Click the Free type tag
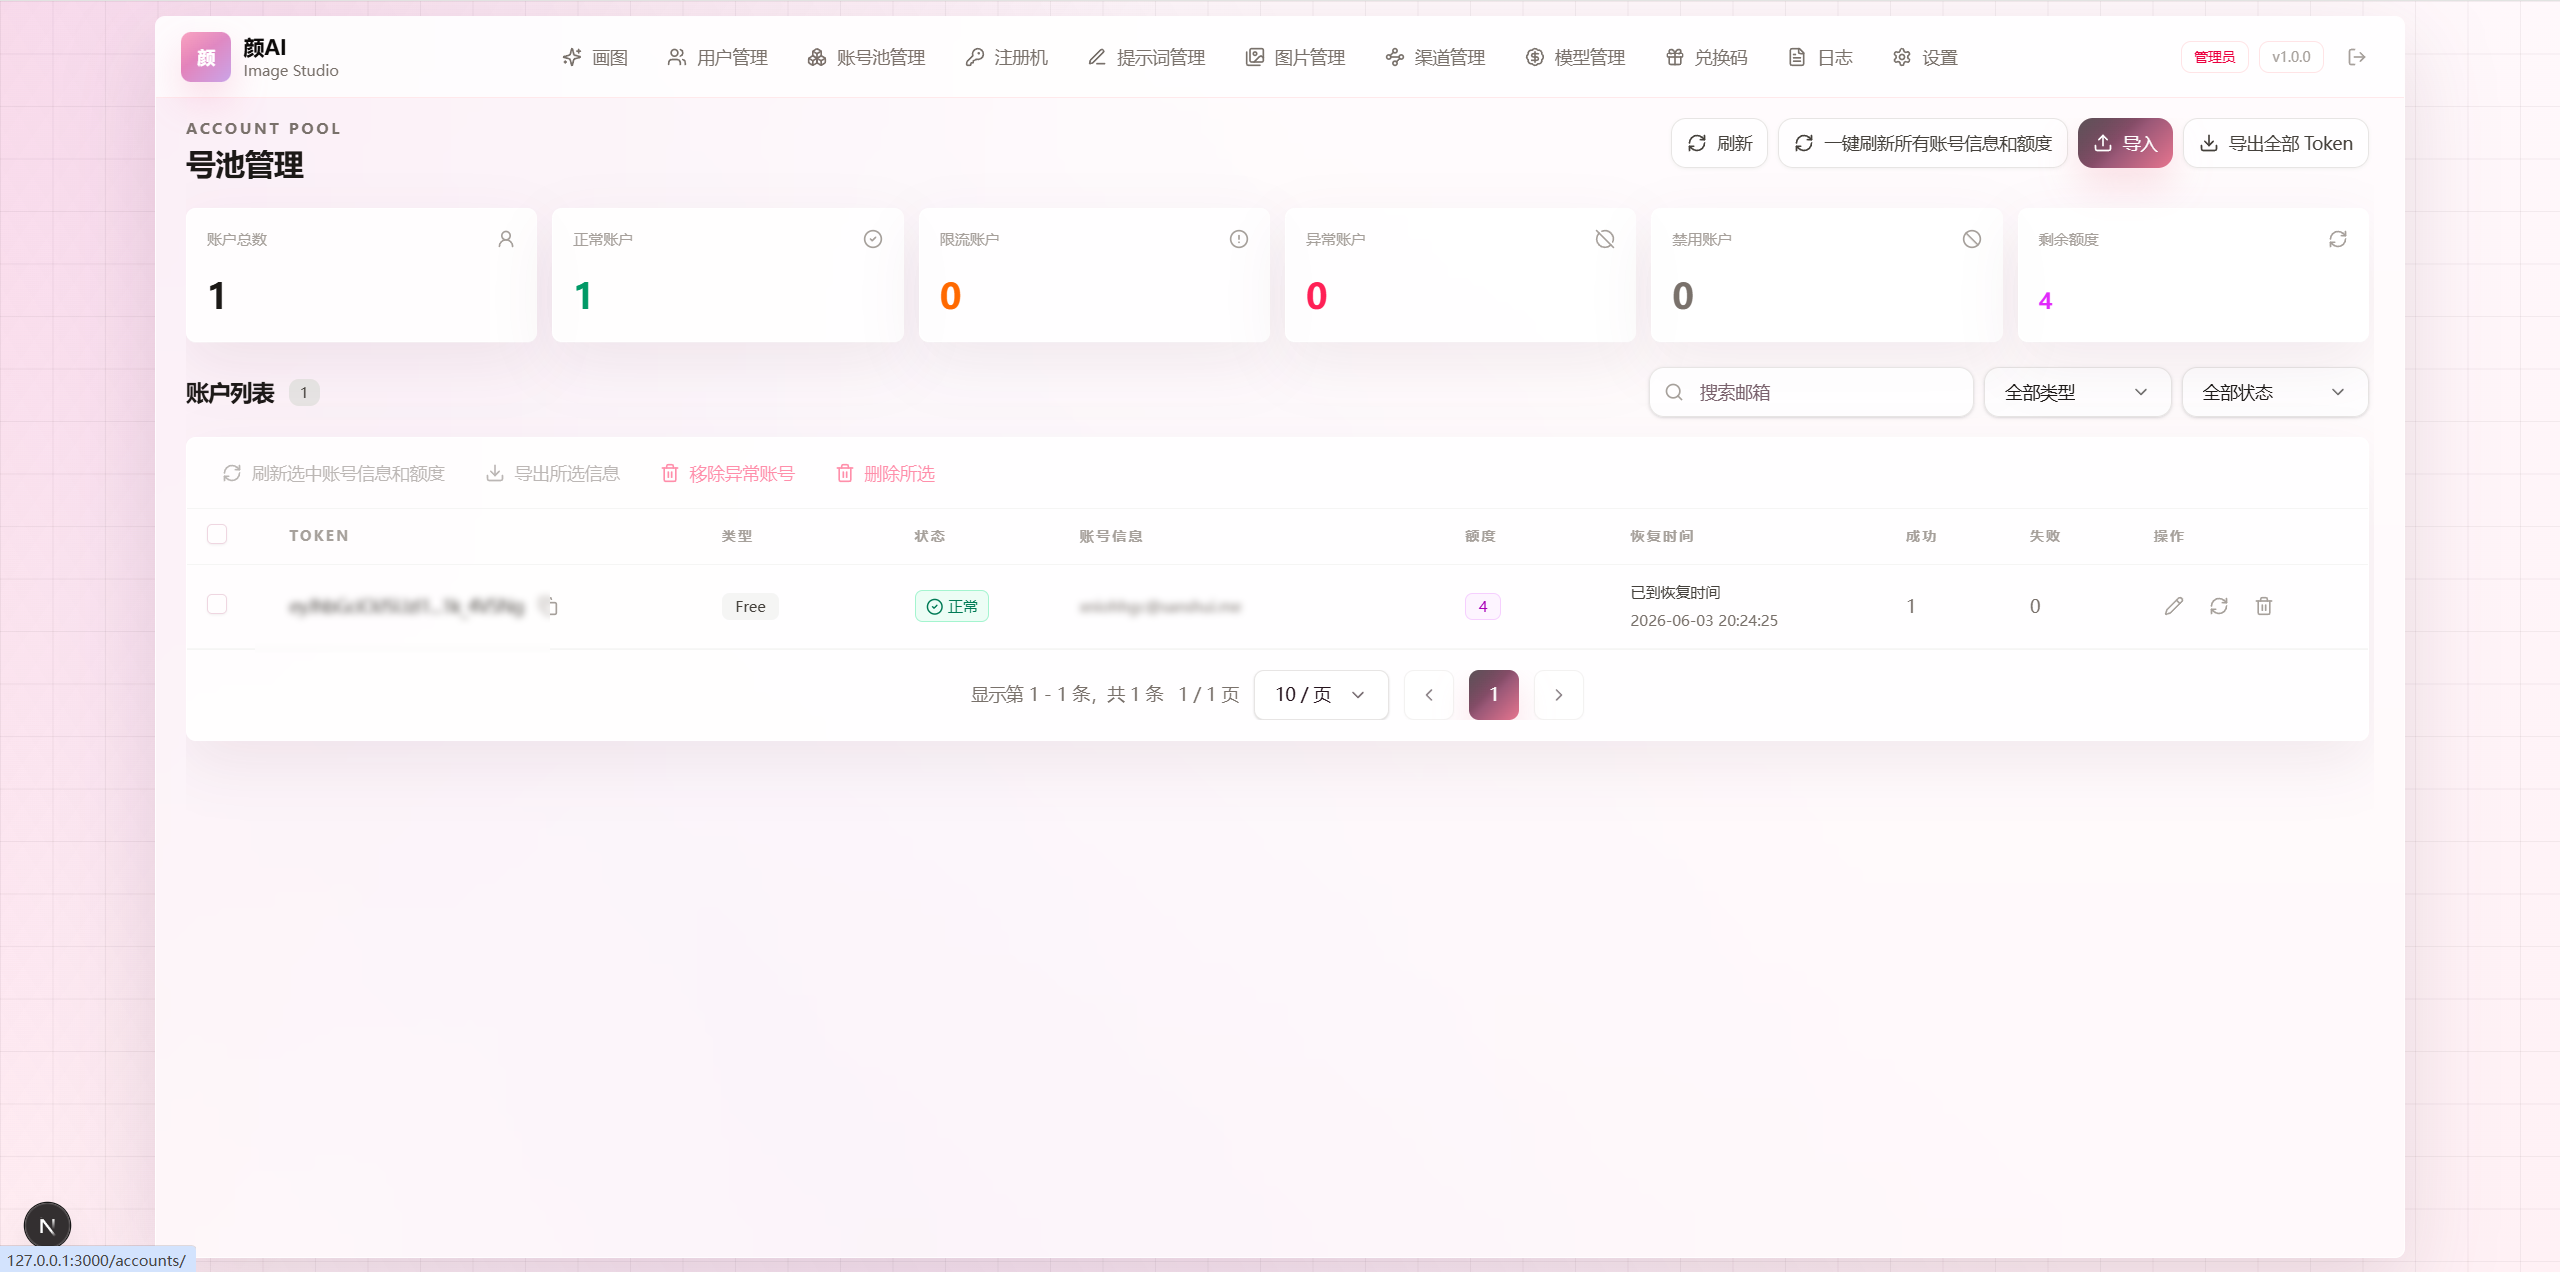Viewport: 2560px width, 1272px height. (750, 606)
